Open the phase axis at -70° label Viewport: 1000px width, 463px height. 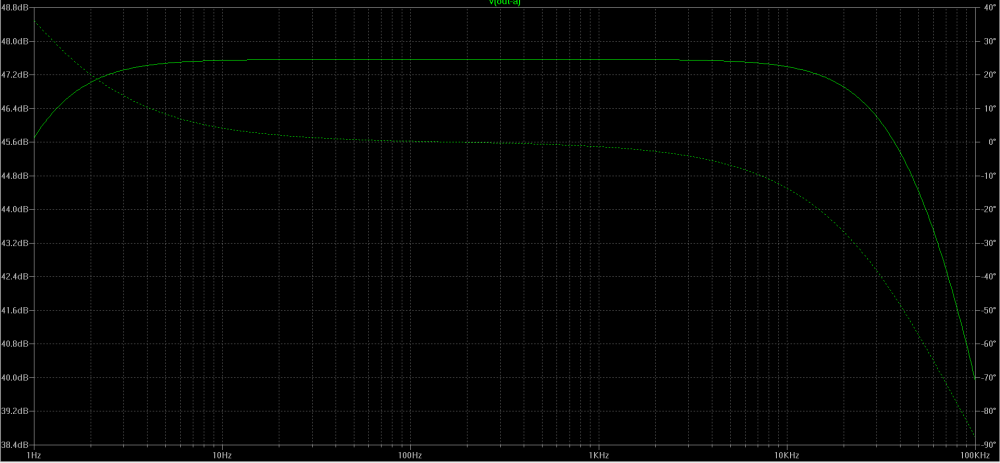click(987, 378)
